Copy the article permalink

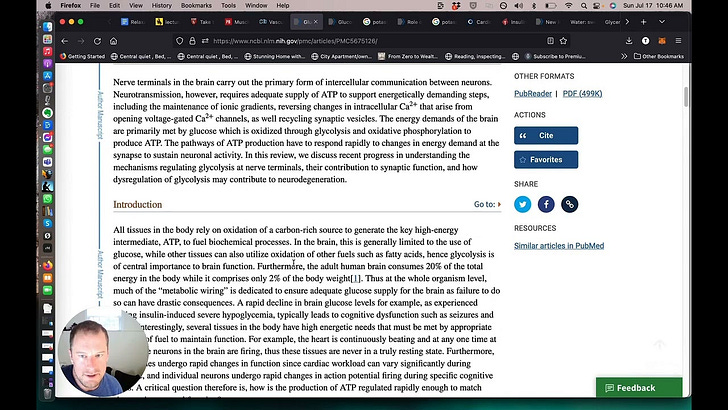pyautogui.click(x=570, y=204)
